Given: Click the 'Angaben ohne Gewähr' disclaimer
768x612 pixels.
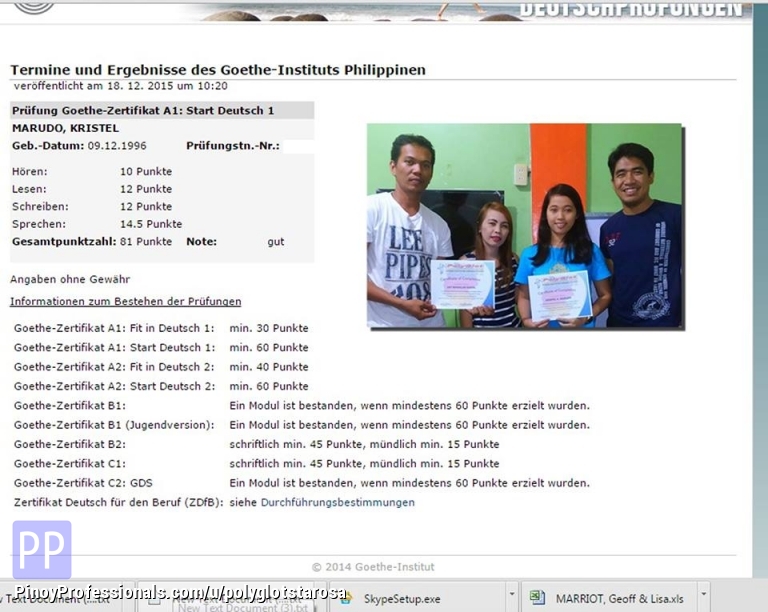Looking at the screenshot, I should (70, 280).
